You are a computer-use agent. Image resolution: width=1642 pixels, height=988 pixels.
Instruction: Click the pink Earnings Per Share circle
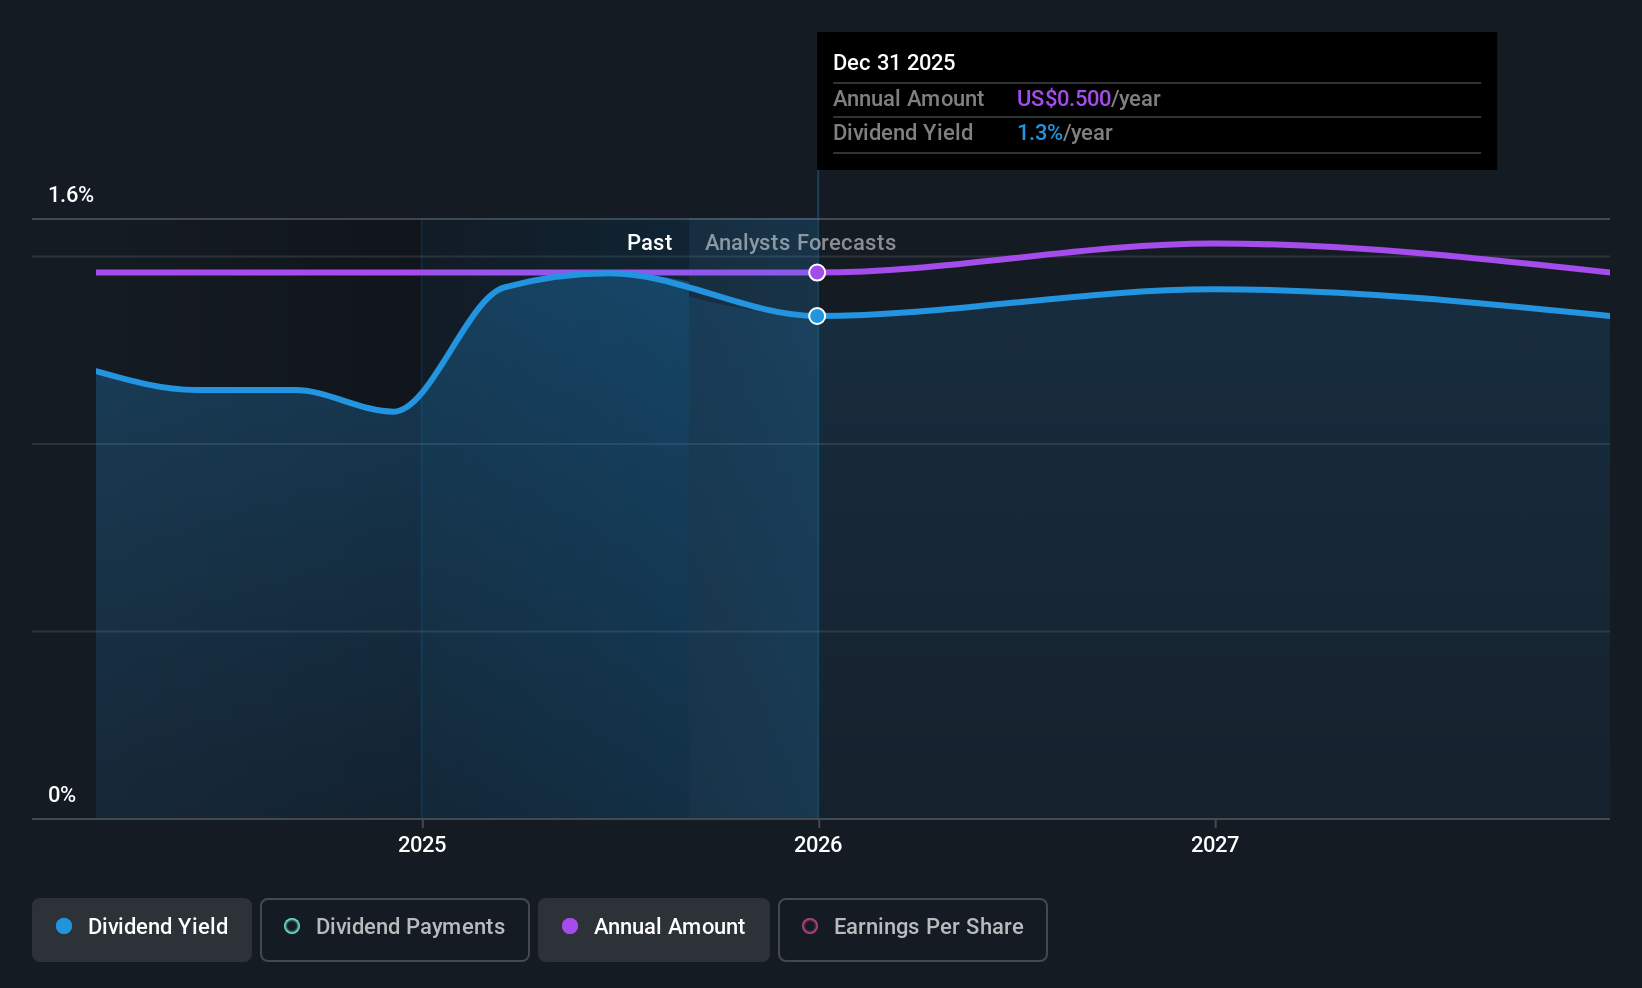pos(810,926)
